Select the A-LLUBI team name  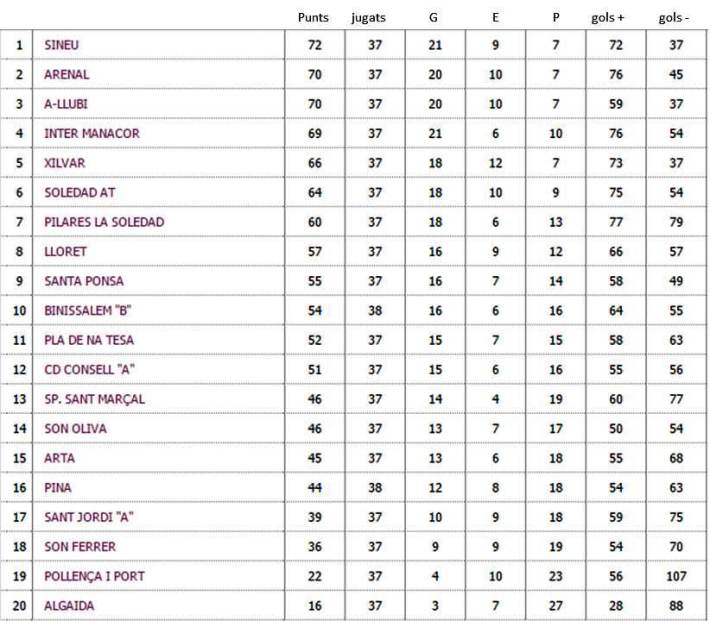point(69,104)
